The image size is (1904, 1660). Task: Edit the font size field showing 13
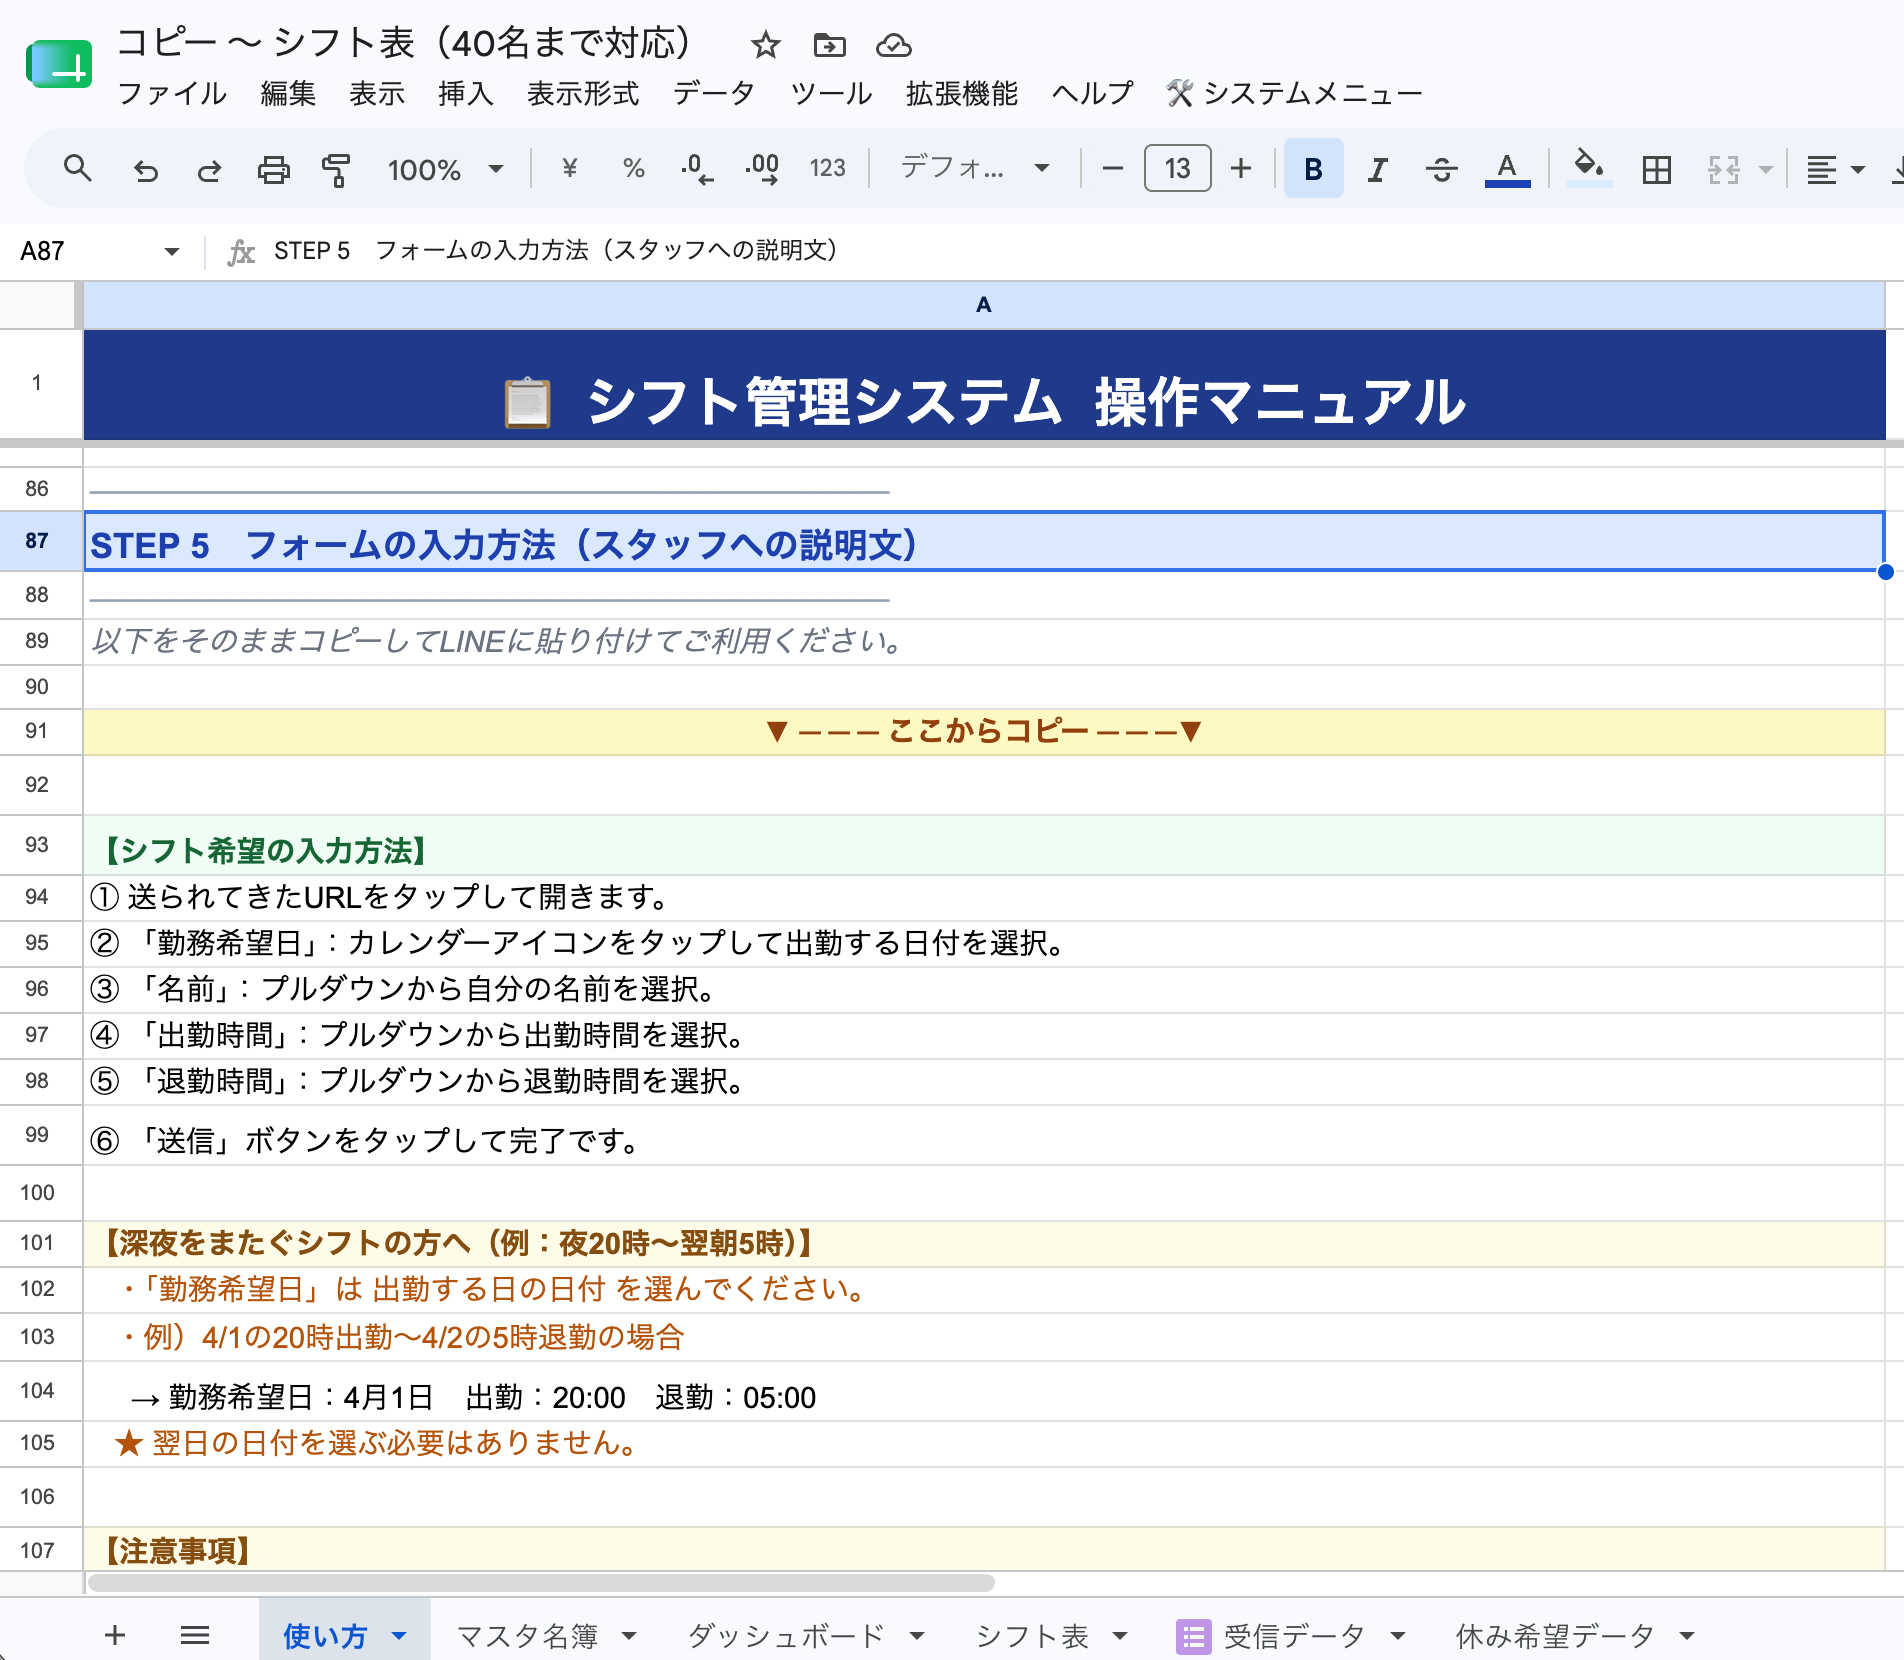coord(1177,168)
